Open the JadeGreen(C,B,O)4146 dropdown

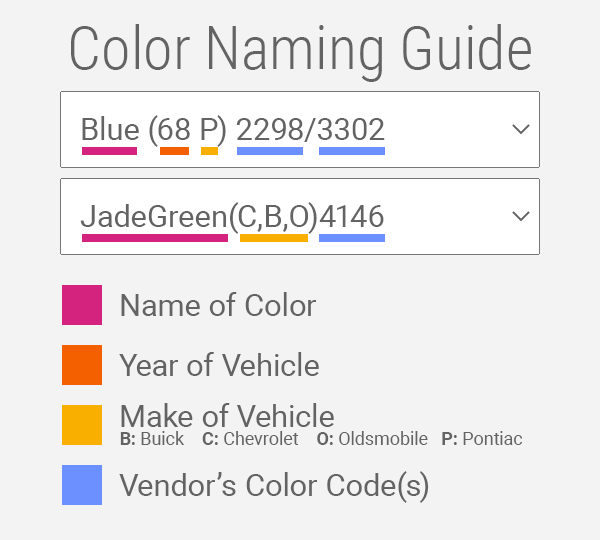point(300,216)
